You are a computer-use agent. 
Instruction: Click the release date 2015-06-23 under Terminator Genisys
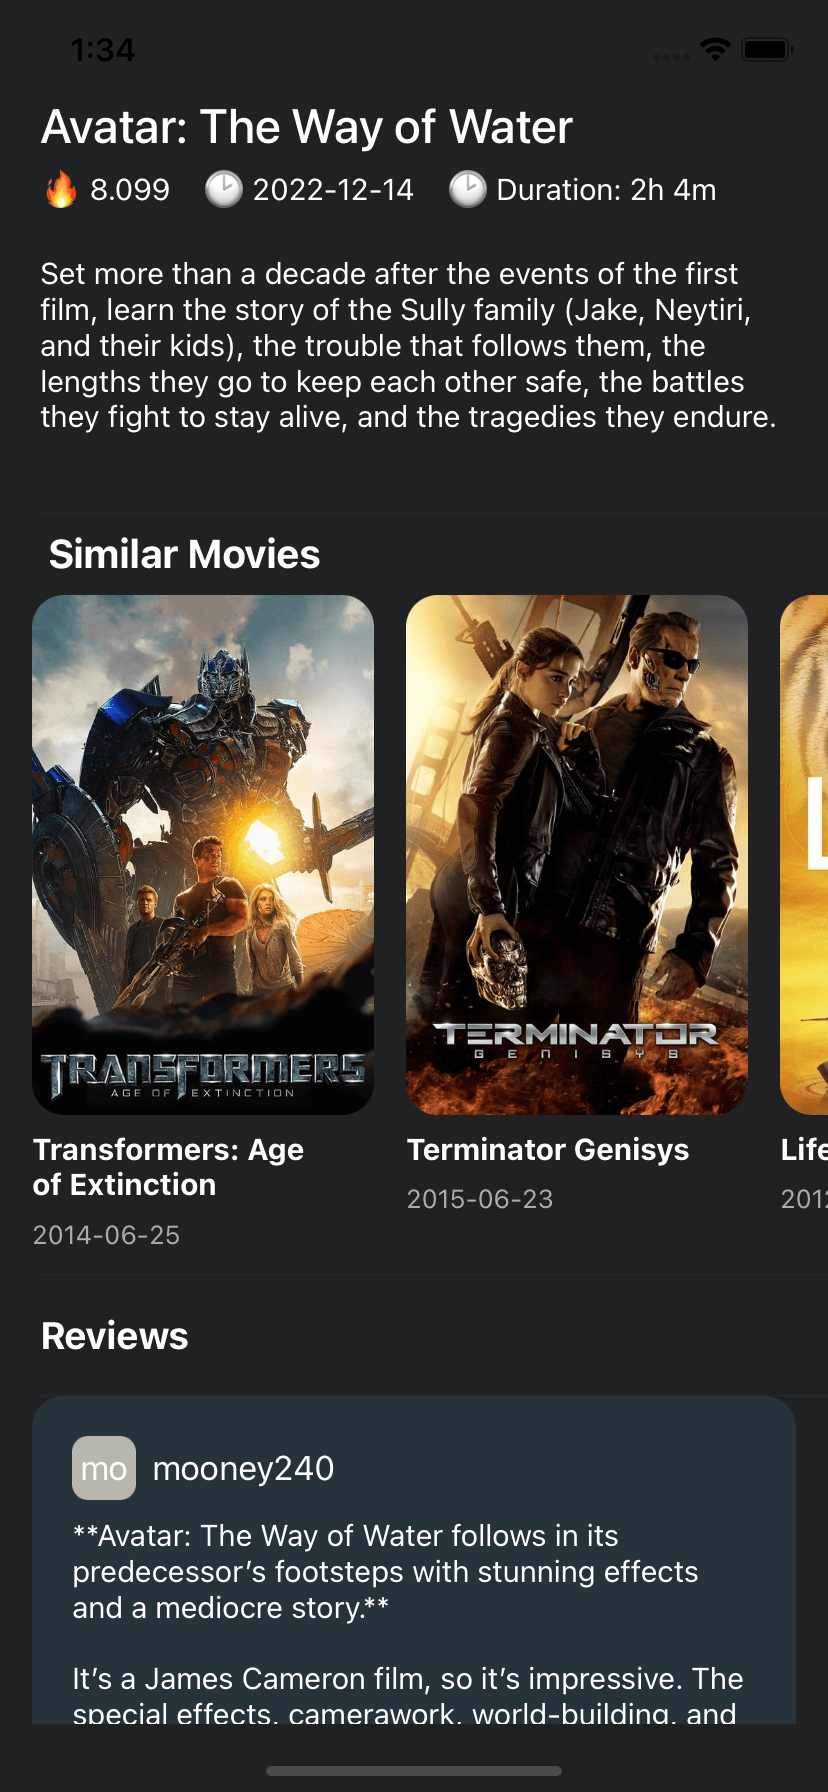tap(480, 1198)
